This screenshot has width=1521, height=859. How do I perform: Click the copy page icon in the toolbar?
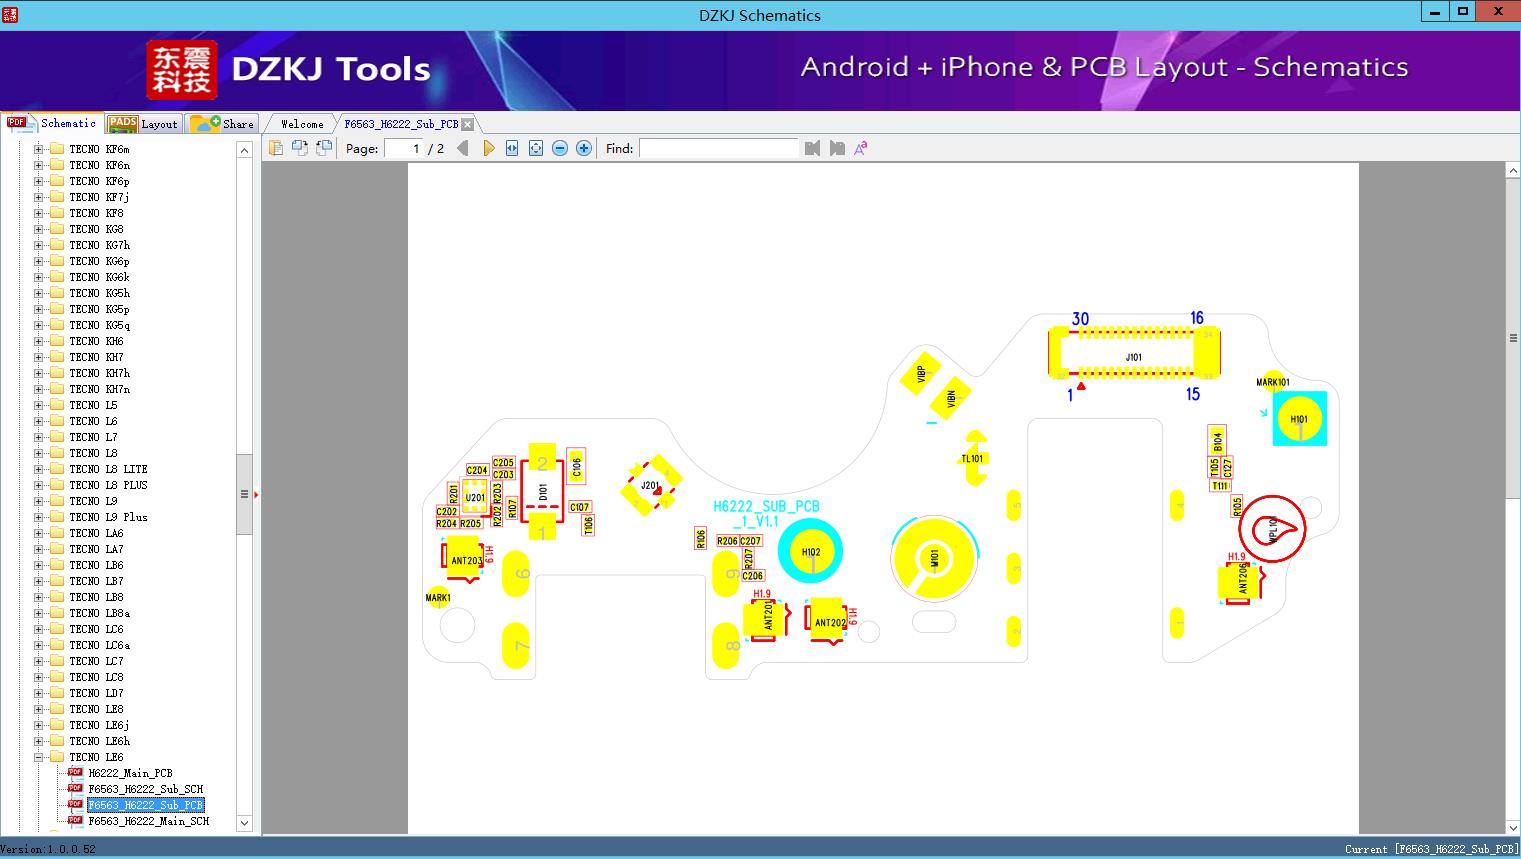tap(276, 148)
